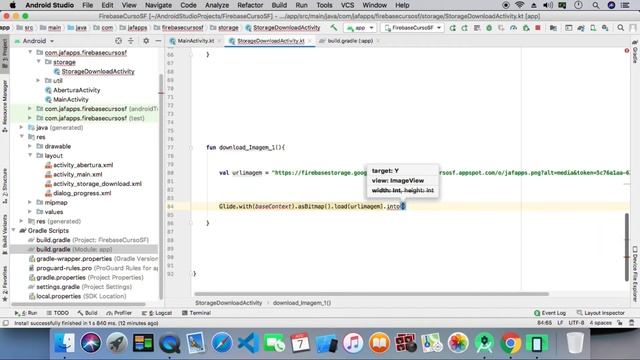This screenshot has height=360, width=640.
Task: Open proguard-rules.pro file
Action: [93, 268]
